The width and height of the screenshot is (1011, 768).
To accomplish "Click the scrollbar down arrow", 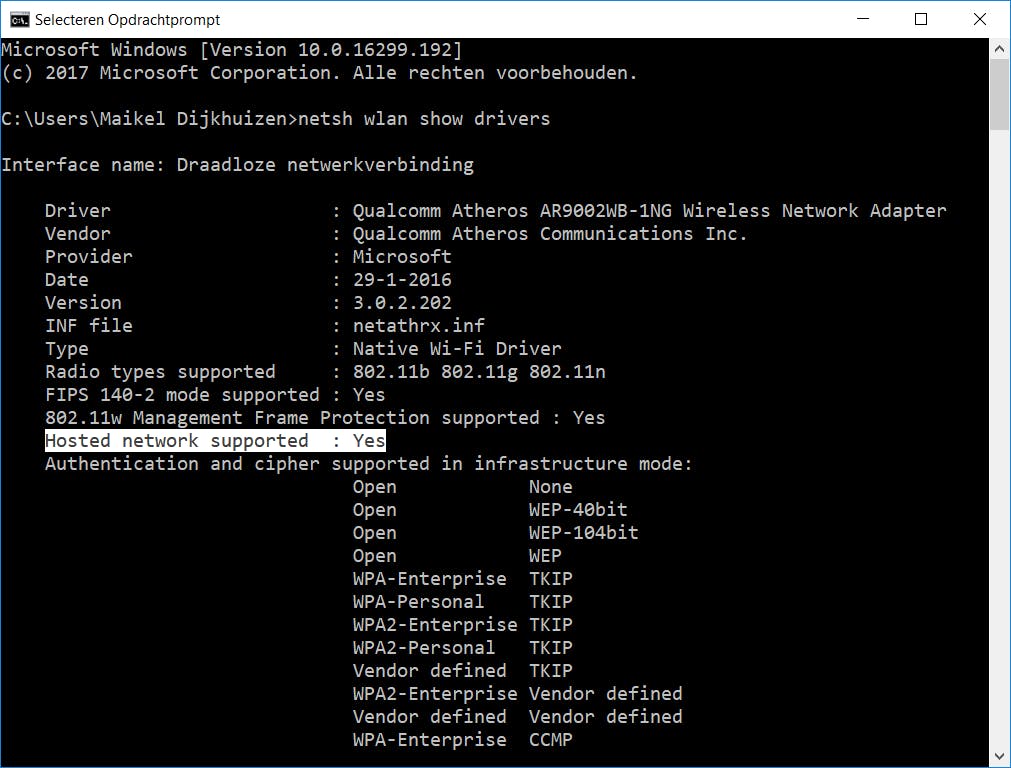I will (999, 756).
